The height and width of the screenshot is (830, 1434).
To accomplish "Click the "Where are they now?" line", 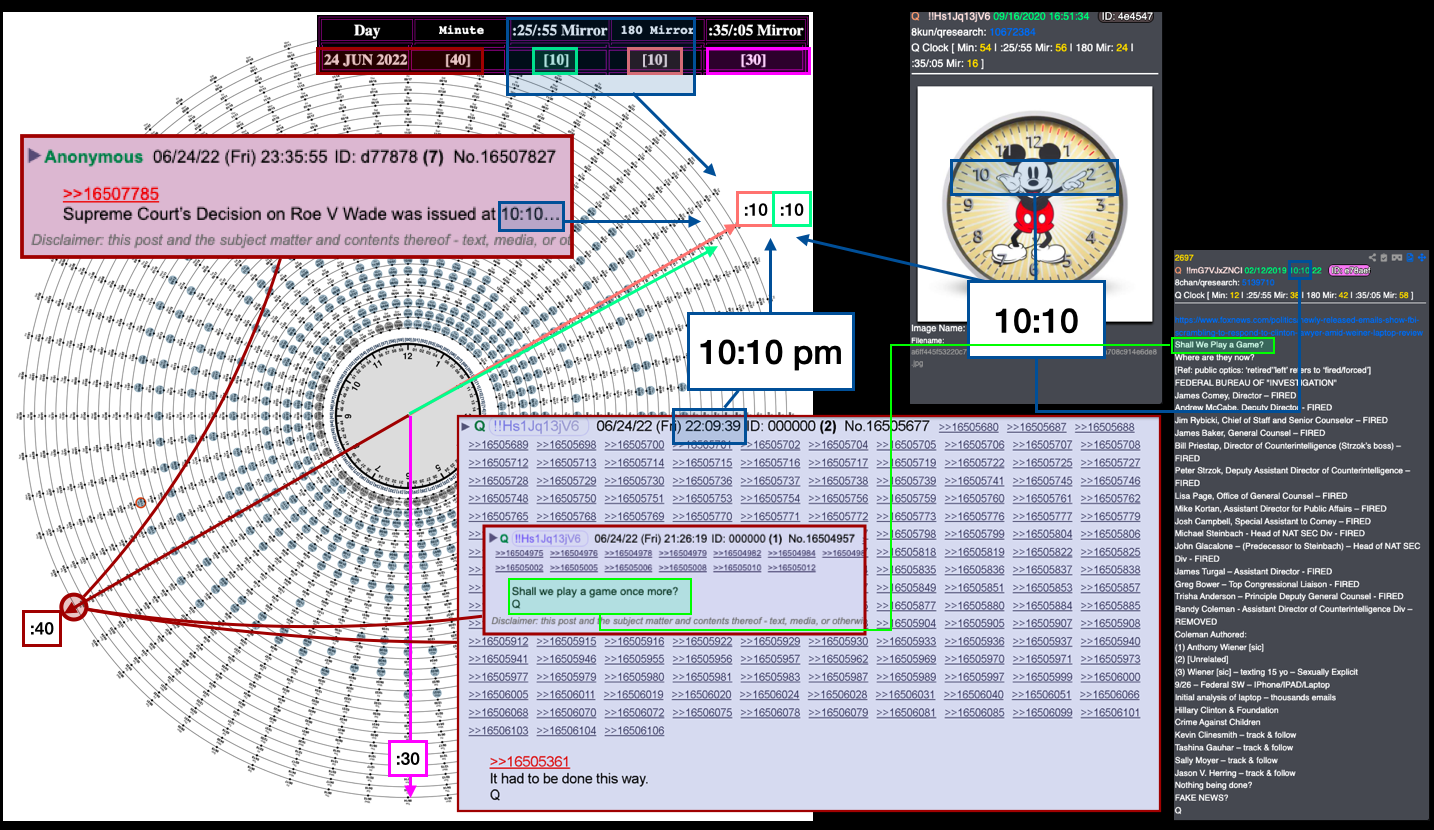I will click(1214, 357).
